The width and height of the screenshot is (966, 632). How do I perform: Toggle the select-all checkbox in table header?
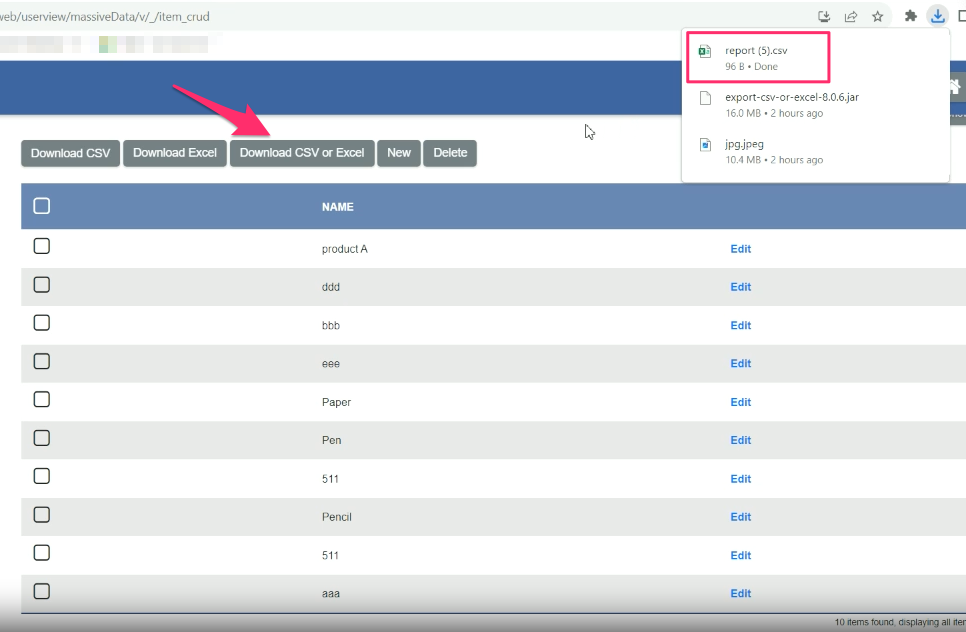42,206
